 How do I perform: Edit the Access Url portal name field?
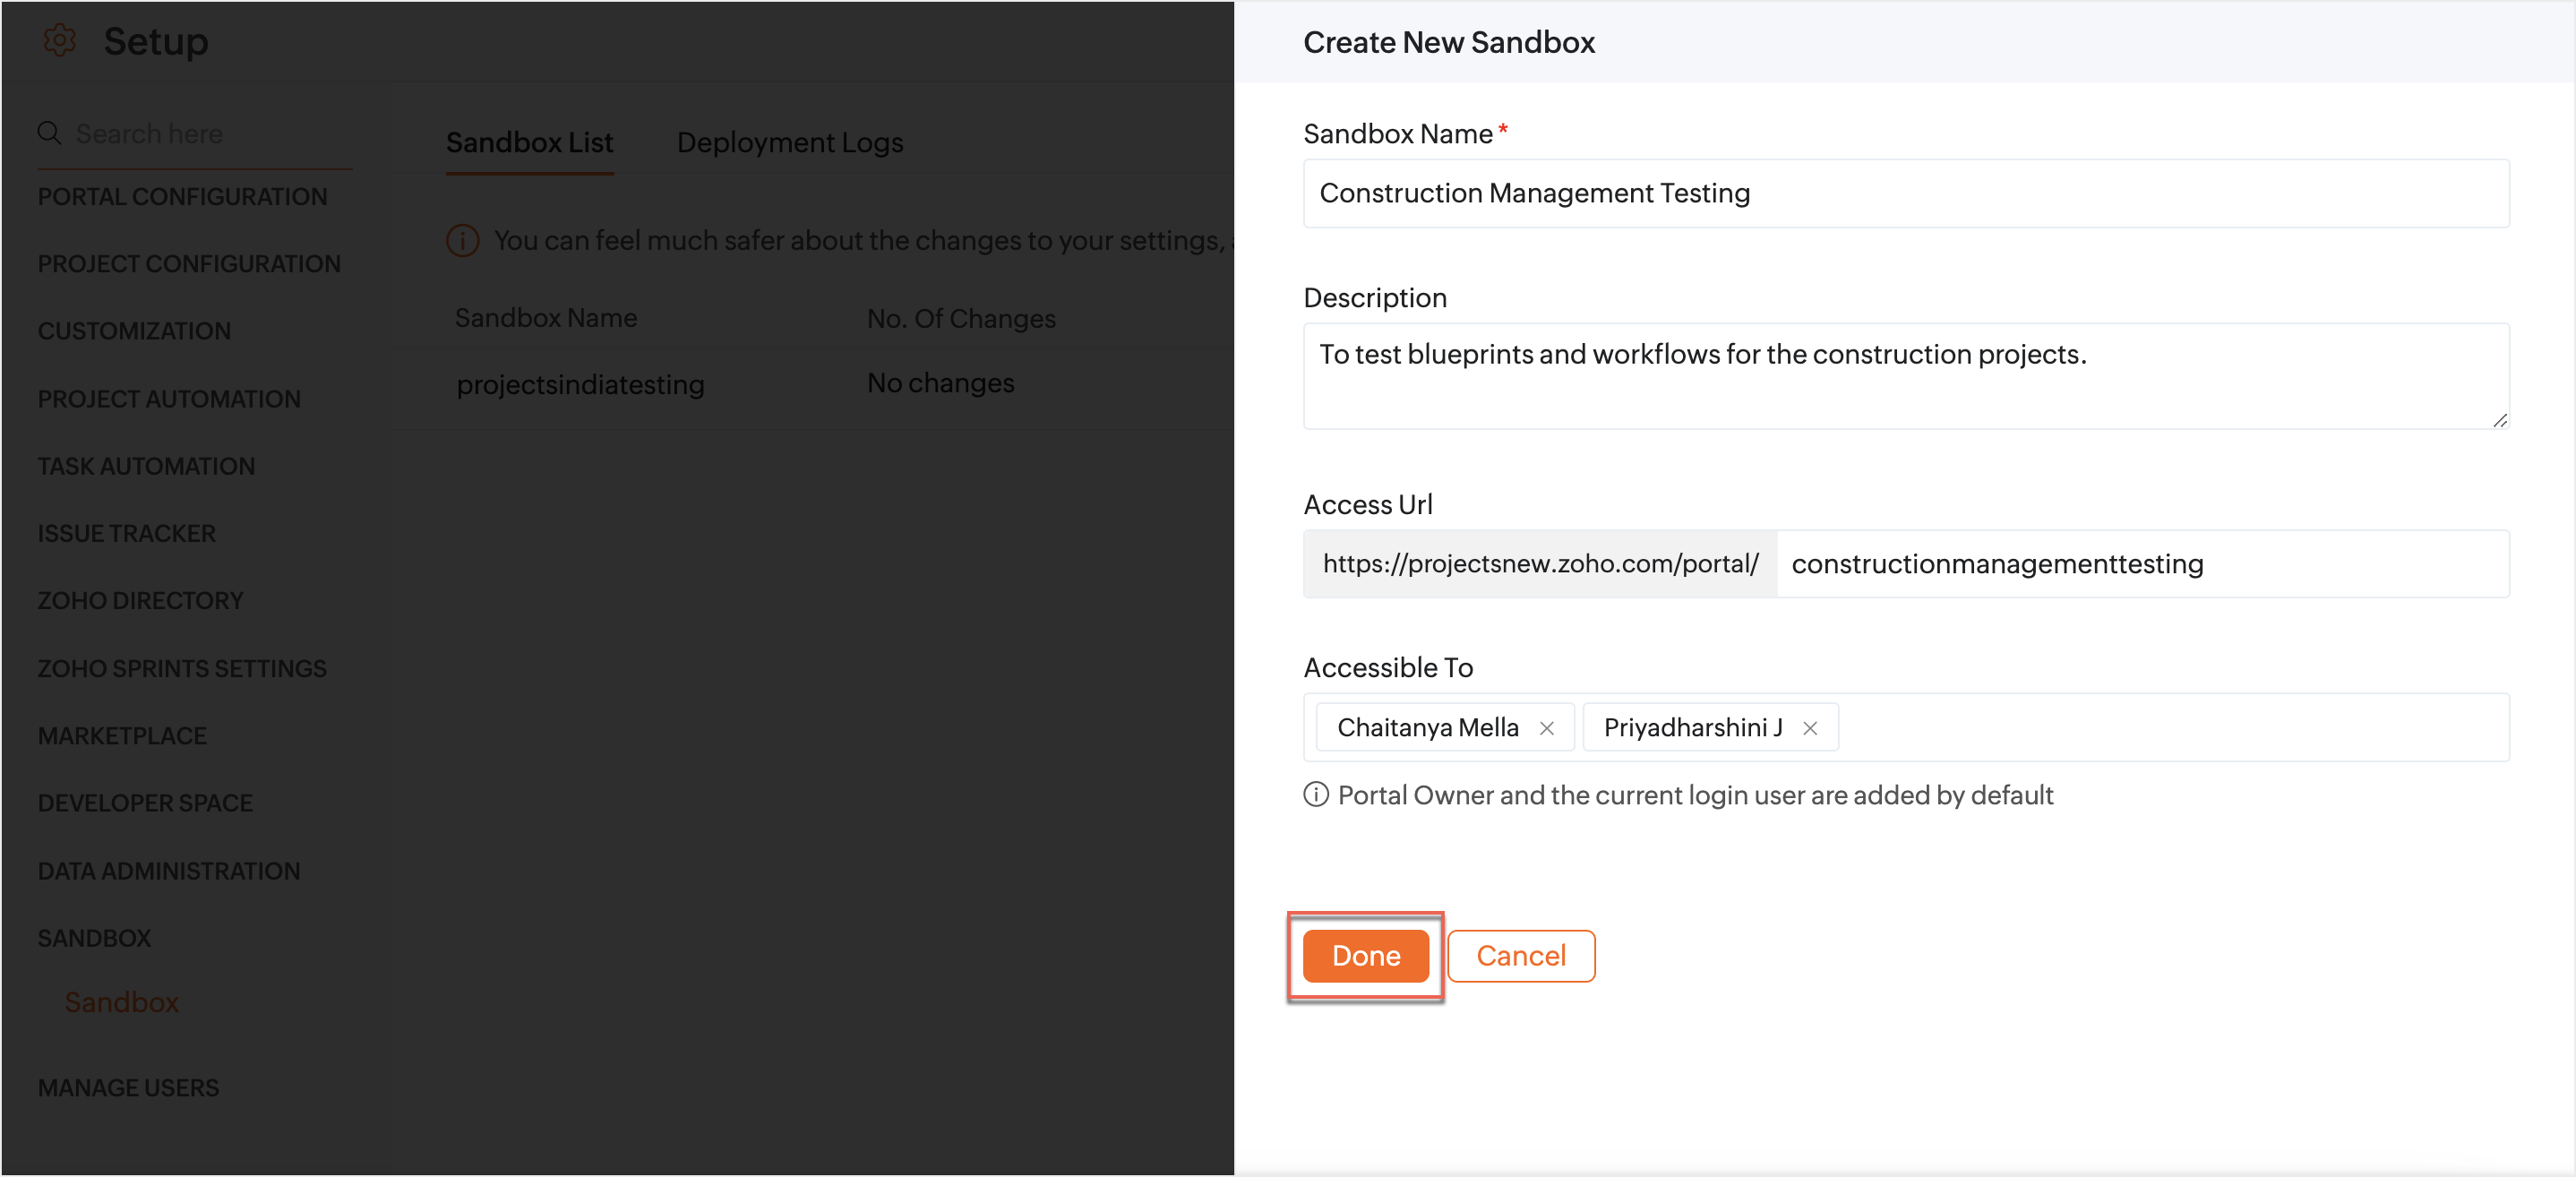pos(2140,564)
